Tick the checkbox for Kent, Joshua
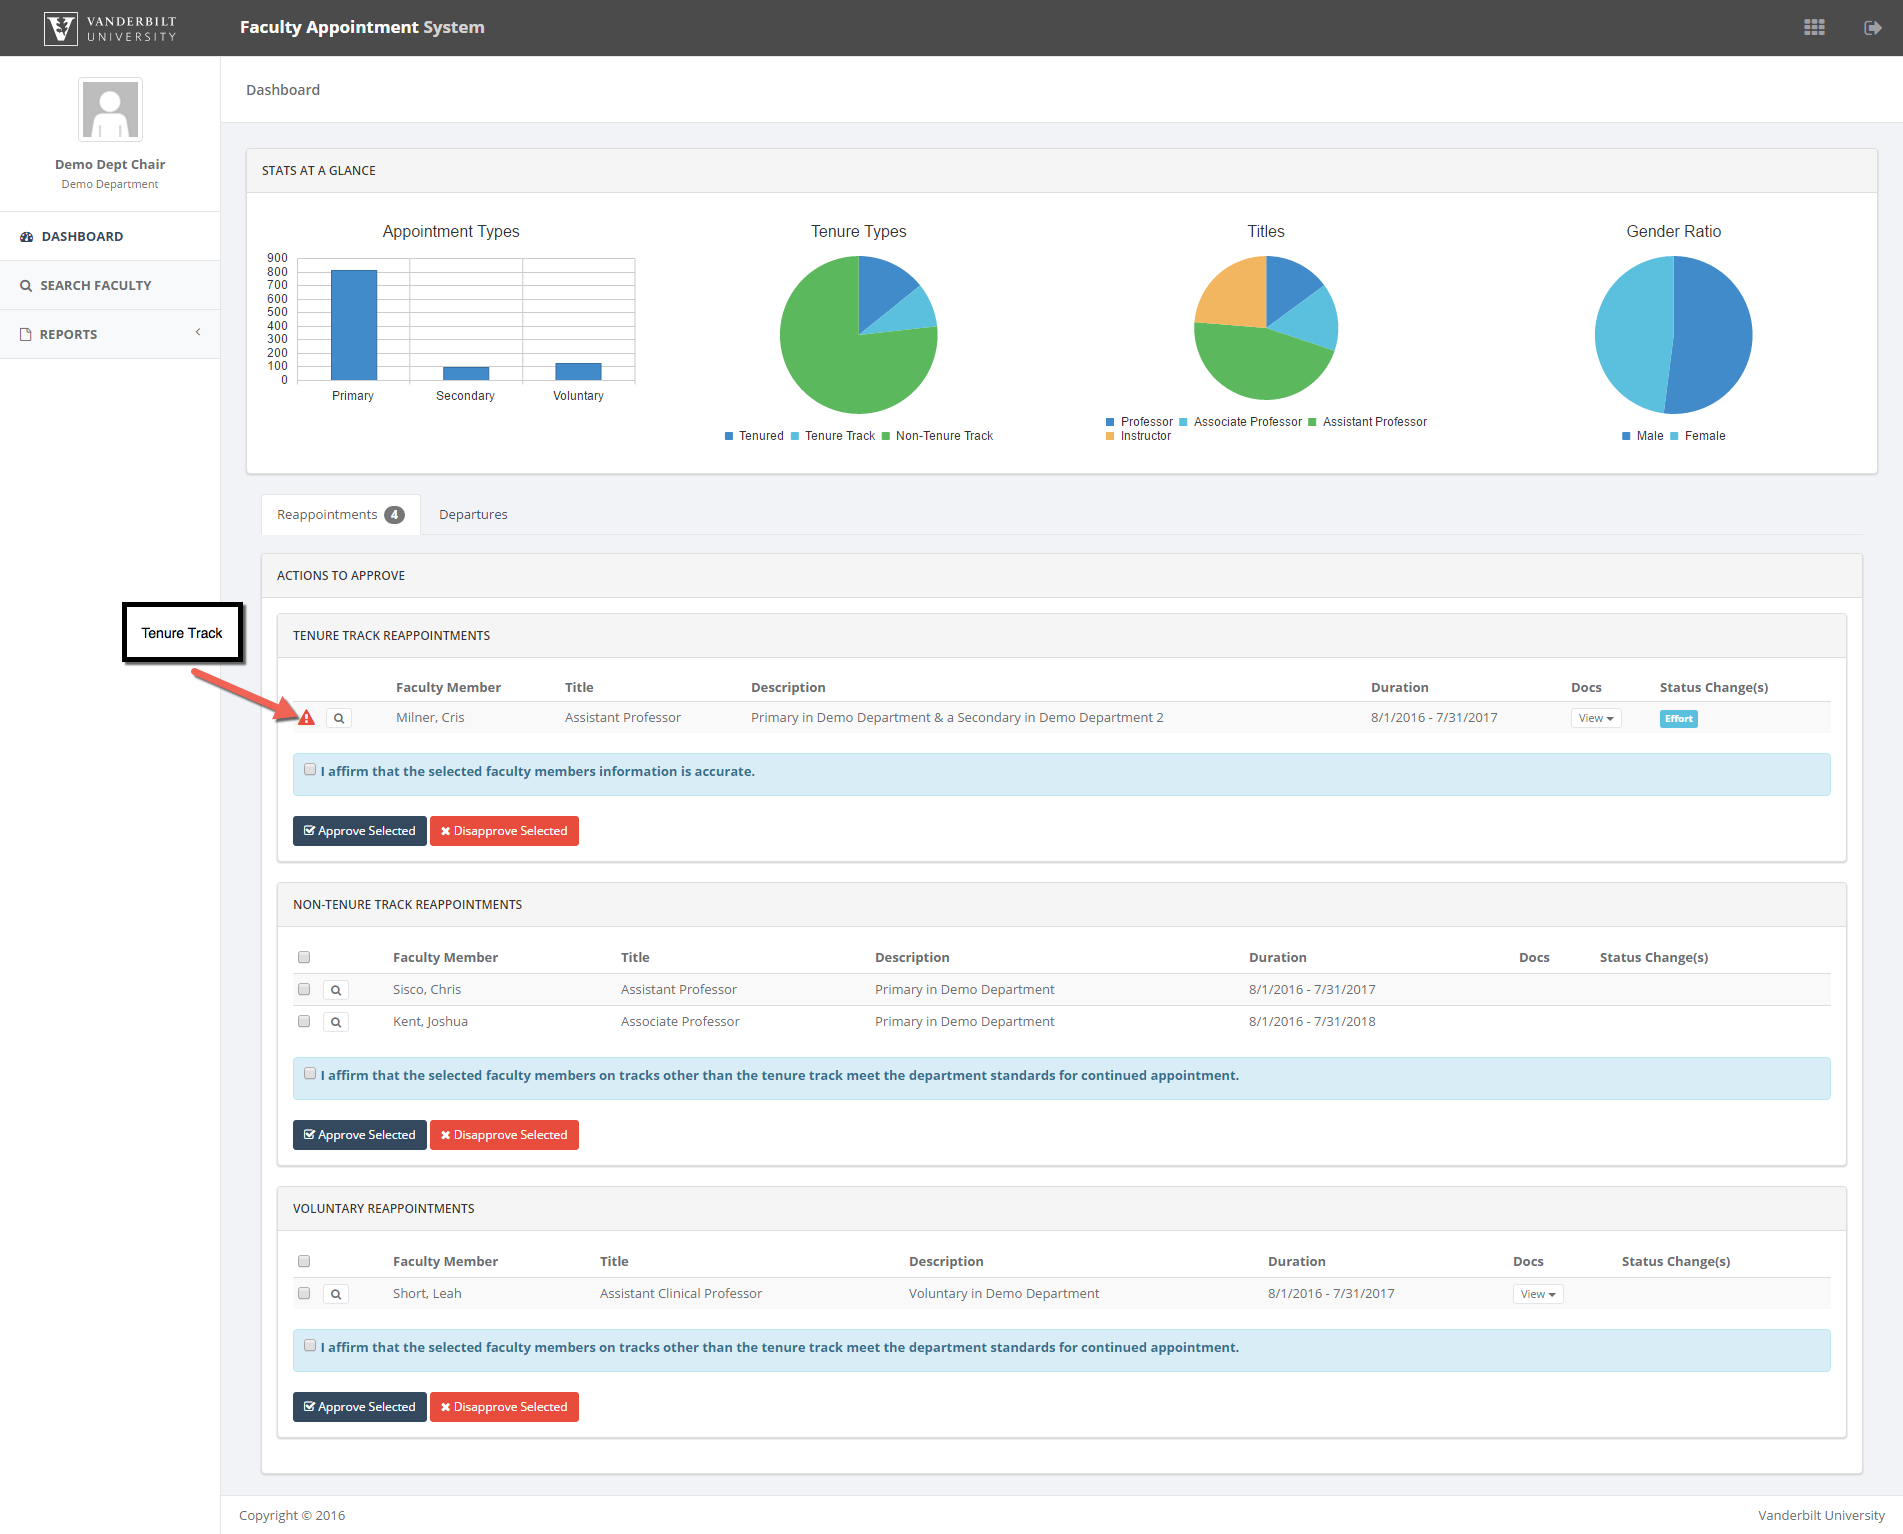The height and width of the screenshot is (1534, 1903). pos(304,1022)
